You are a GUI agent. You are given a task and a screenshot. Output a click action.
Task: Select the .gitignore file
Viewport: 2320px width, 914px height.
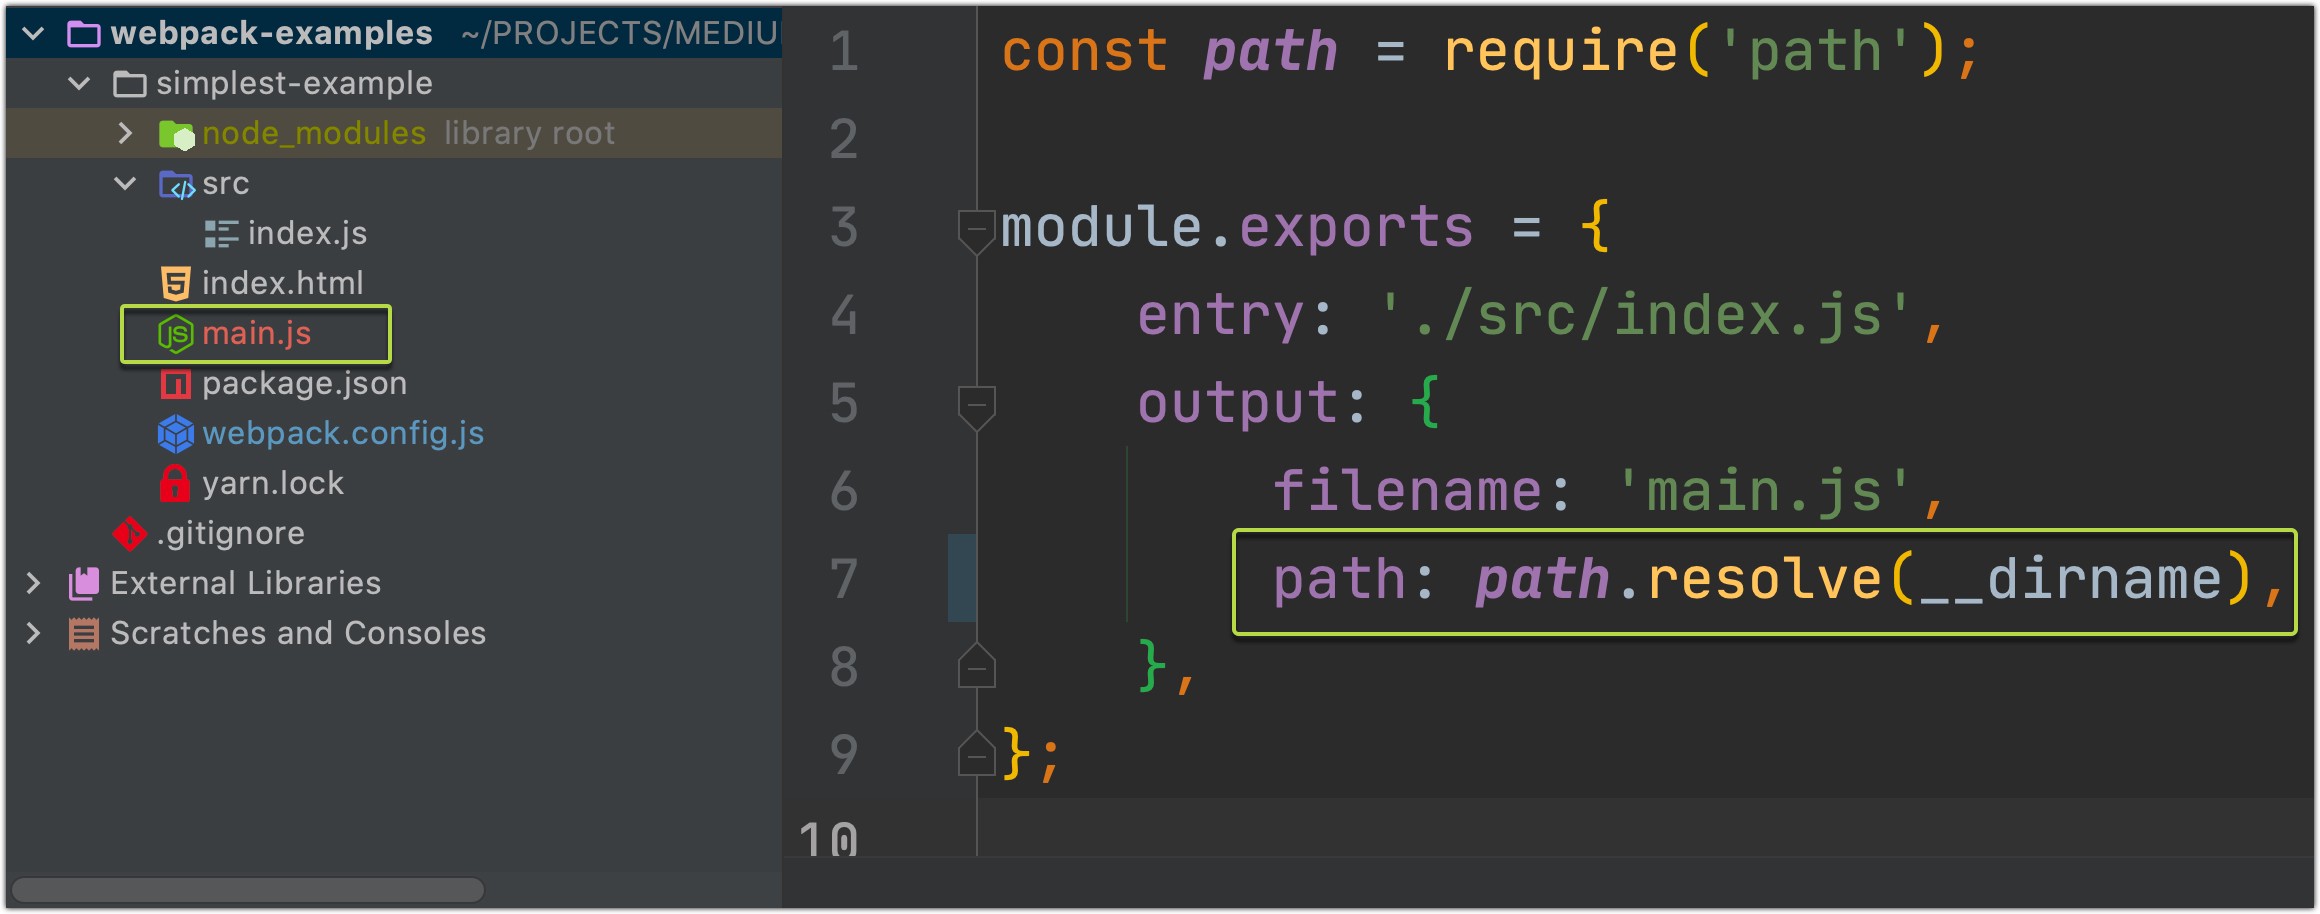tap(230, 533)
